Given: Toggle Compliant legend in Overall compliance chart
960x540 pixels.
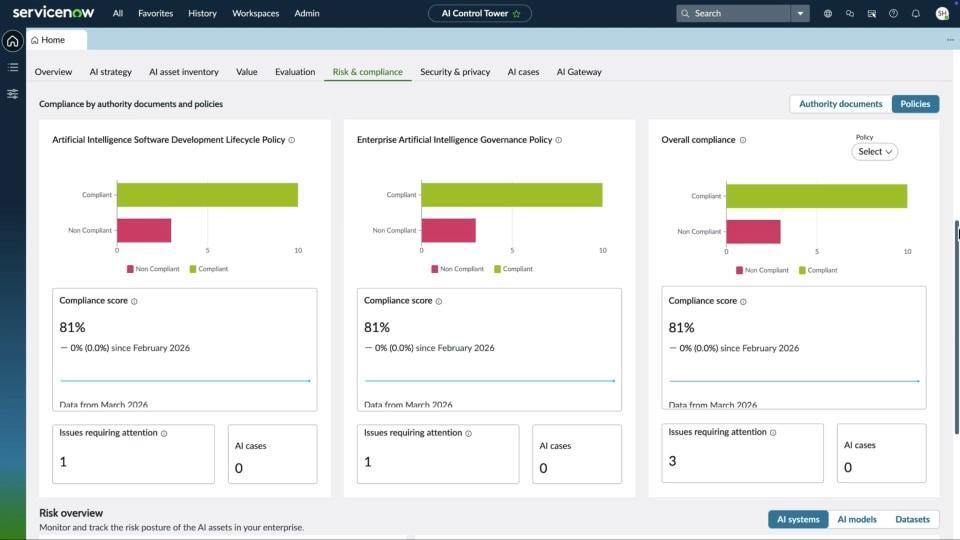Looking at the screenshot, I should click(818, 270).
